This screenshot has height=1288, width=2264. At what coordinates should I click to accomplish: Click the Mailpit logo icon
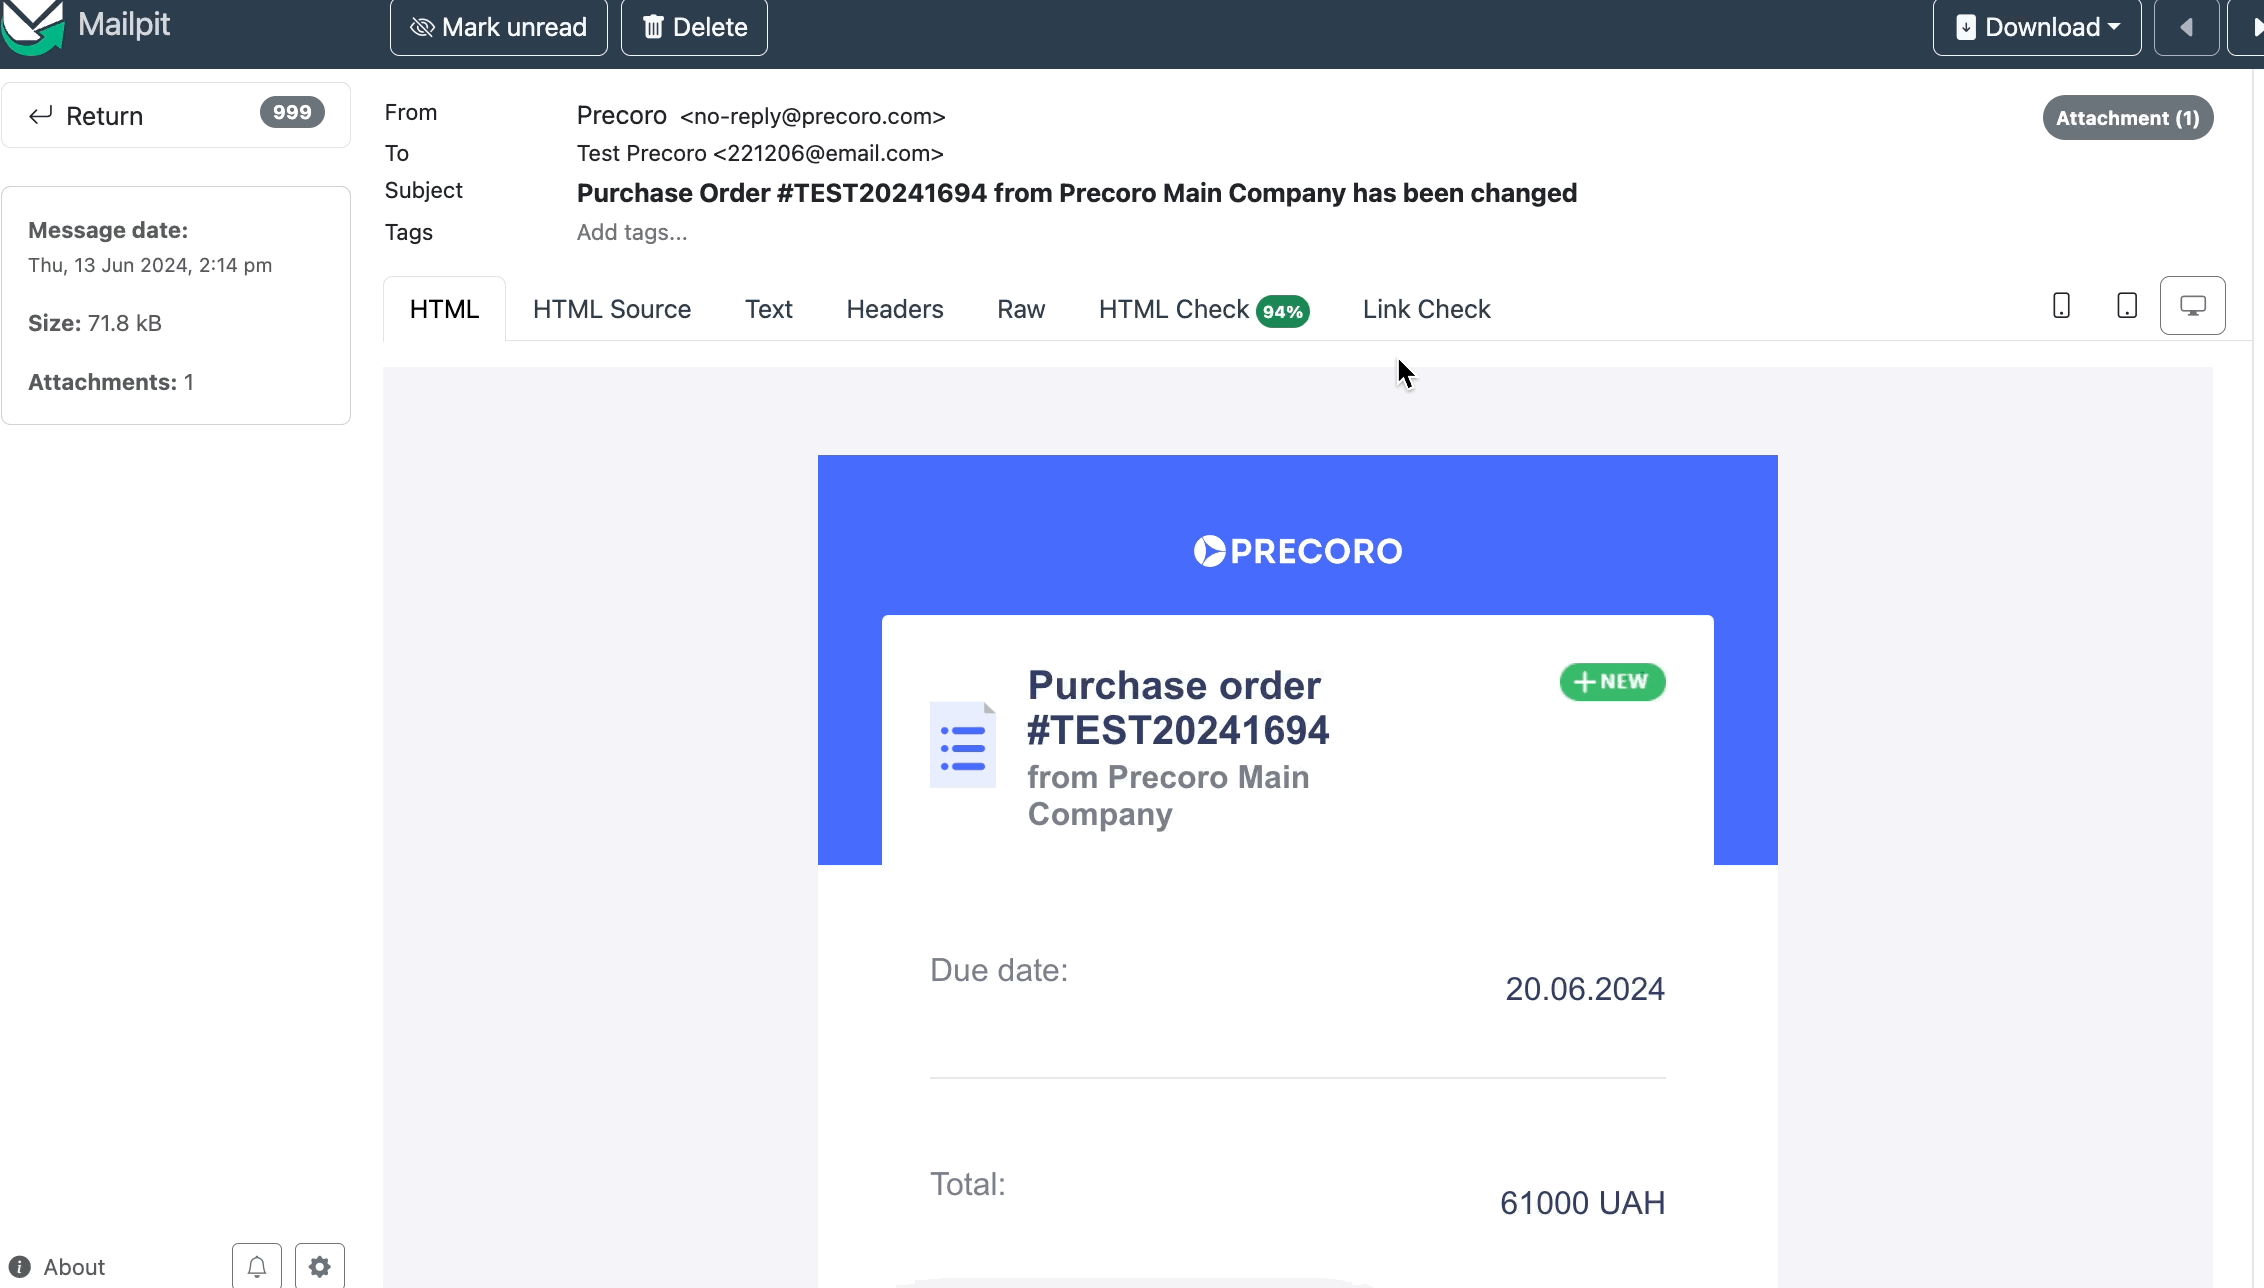click(33, 27)
